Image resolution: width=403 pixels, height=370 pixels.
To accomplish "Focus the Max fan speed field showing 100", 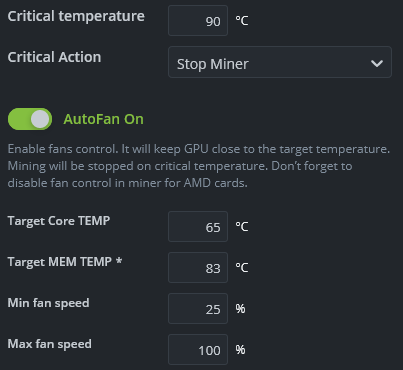I will tap(198, 350).
